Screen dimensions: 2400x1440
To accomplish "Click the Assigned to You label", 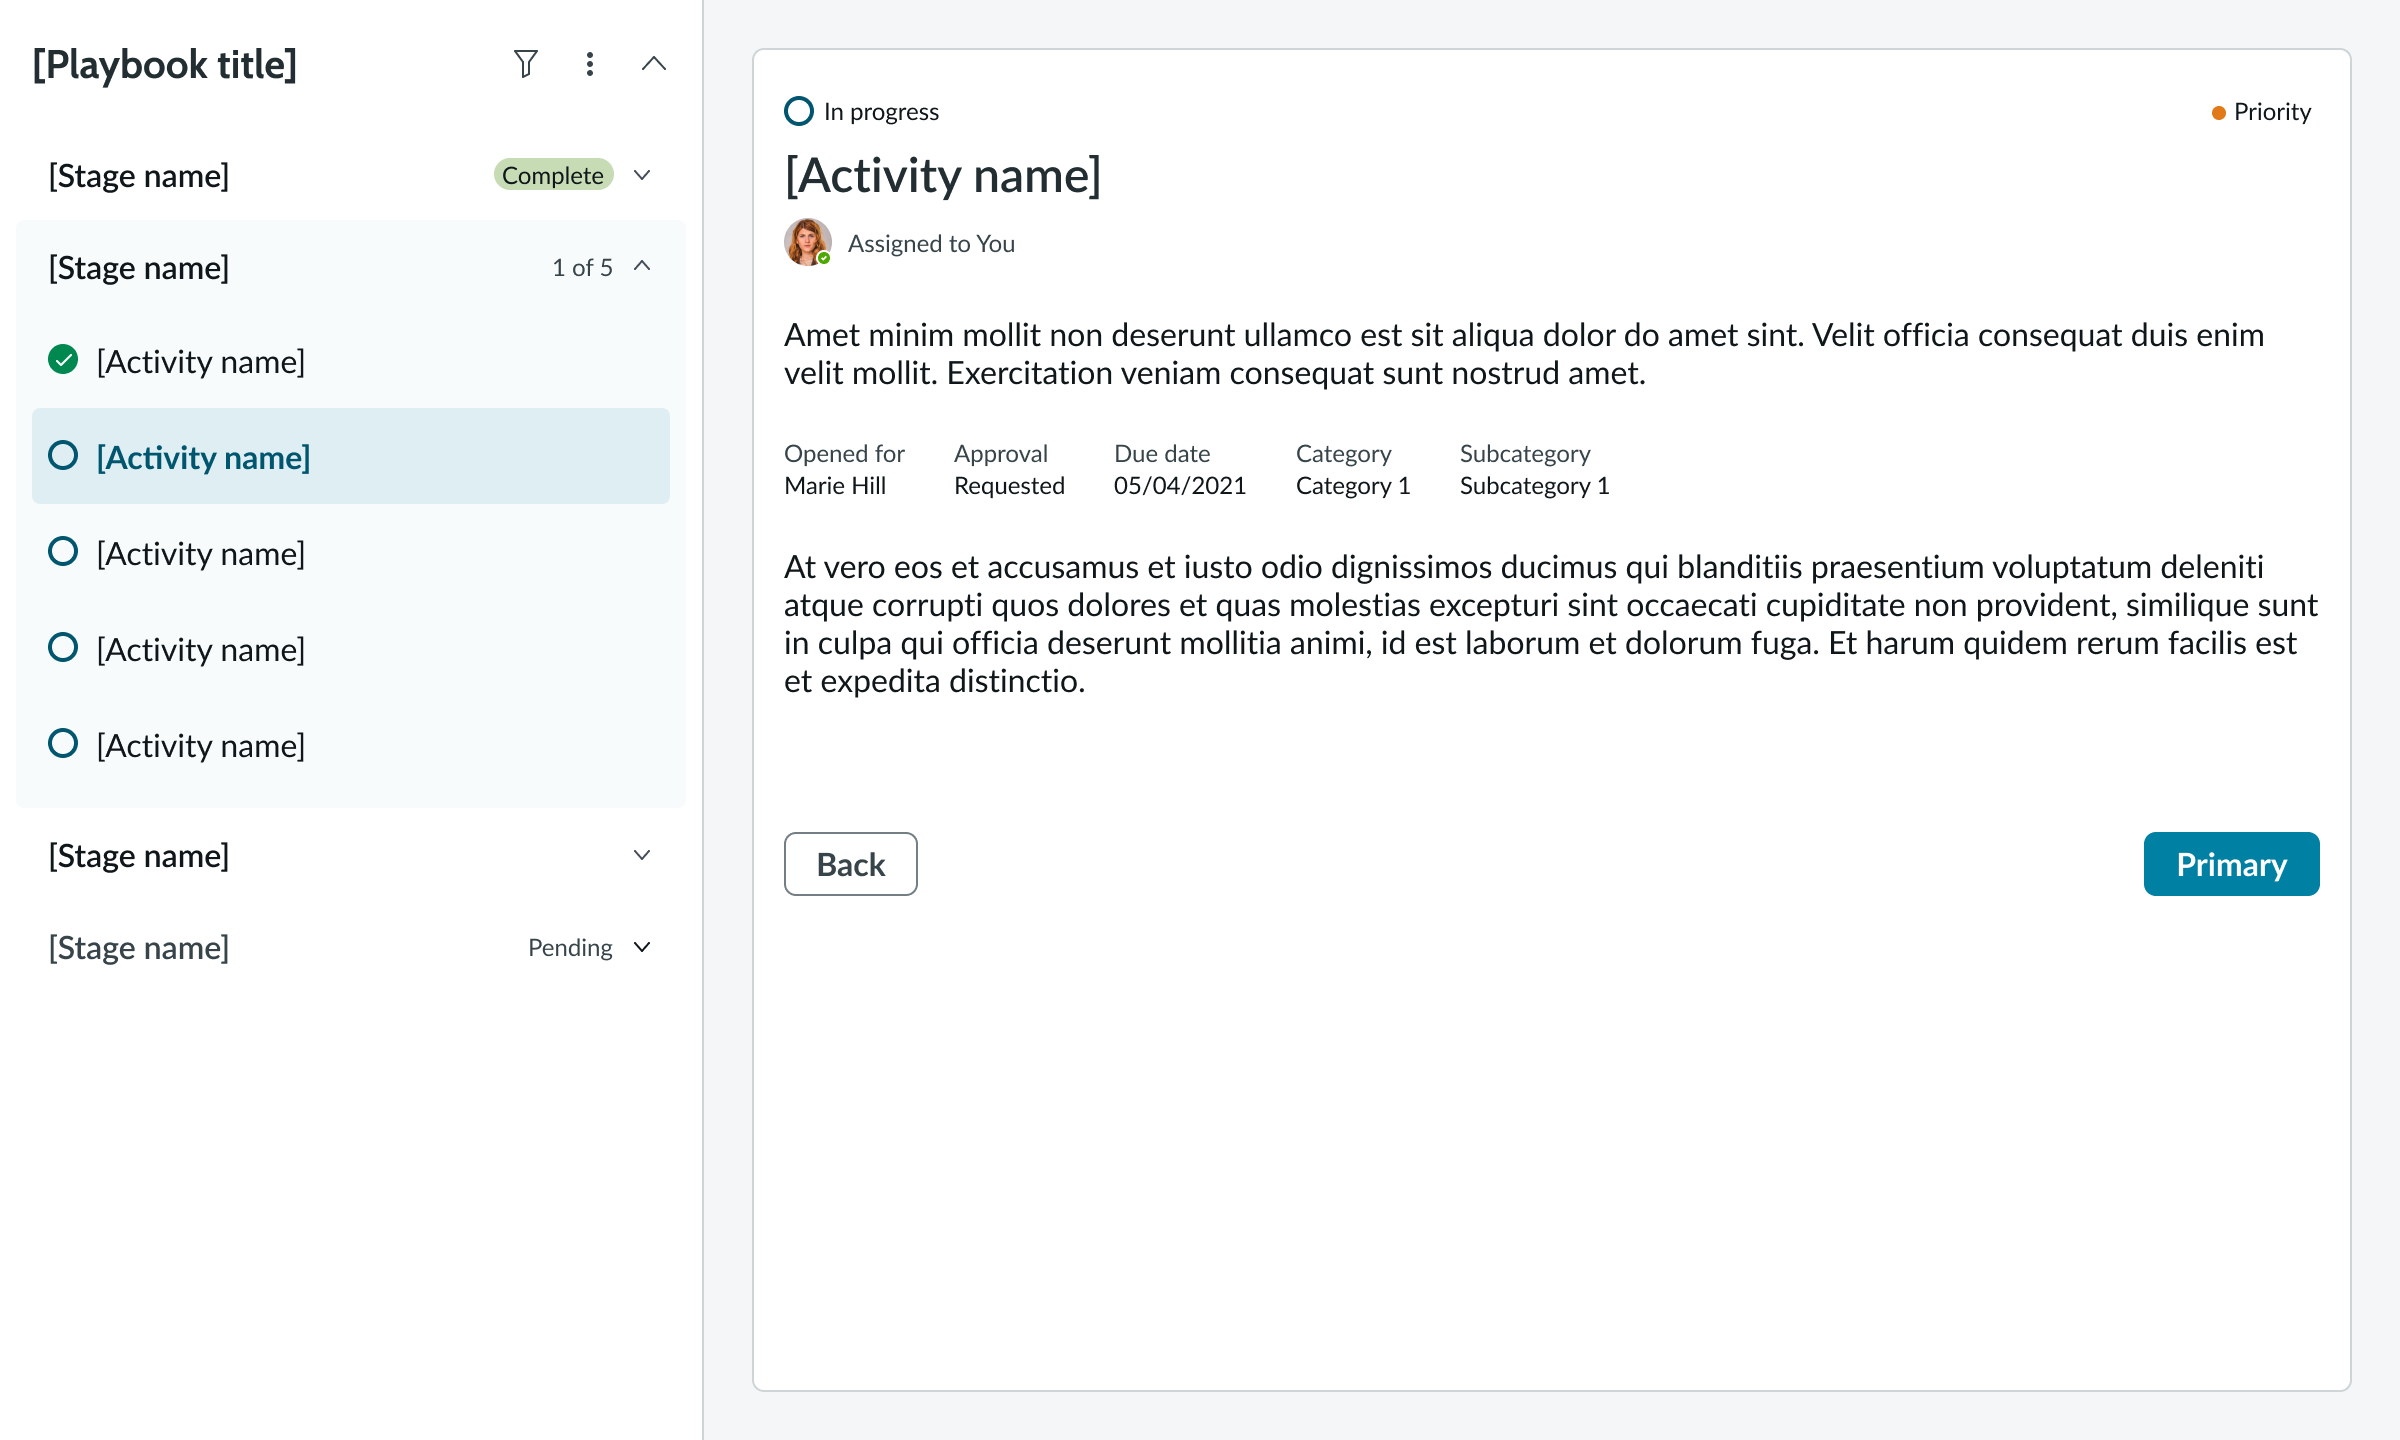I will 931,244.
